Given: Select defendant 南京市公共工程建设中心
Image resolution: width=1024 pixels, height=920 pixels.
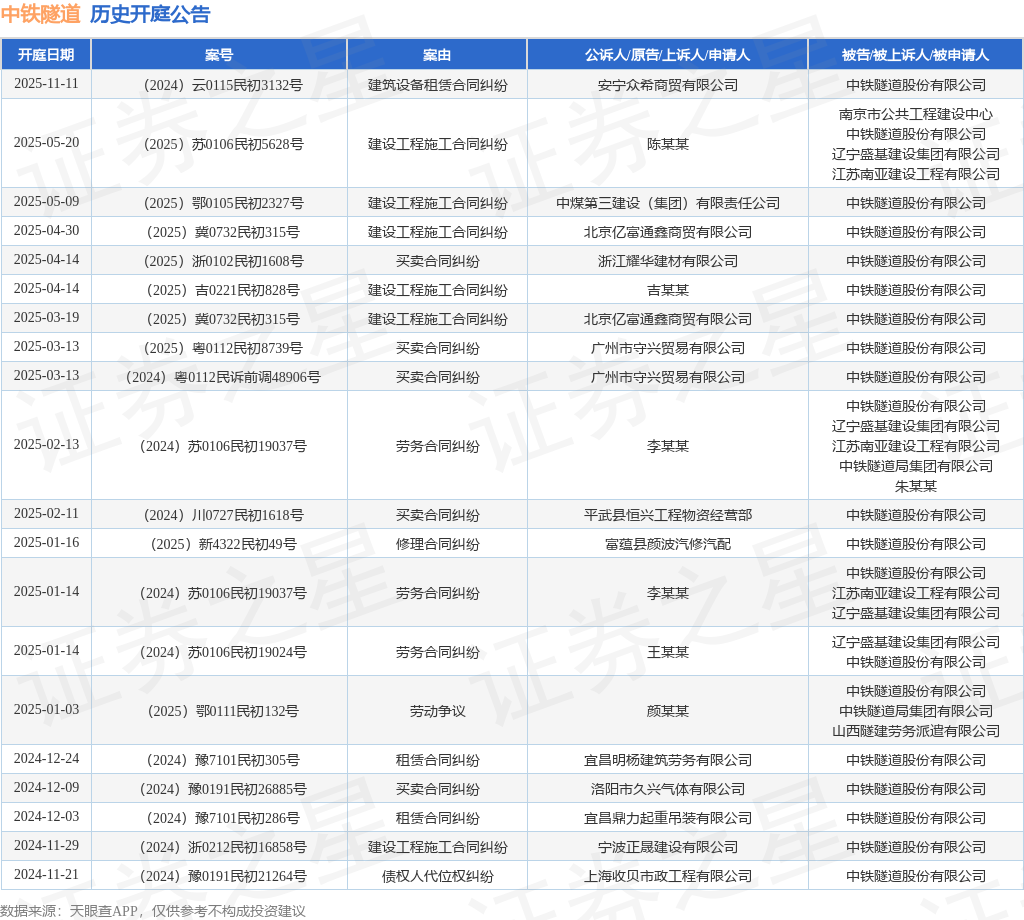Looking at the screenshot, I should 916,114.
